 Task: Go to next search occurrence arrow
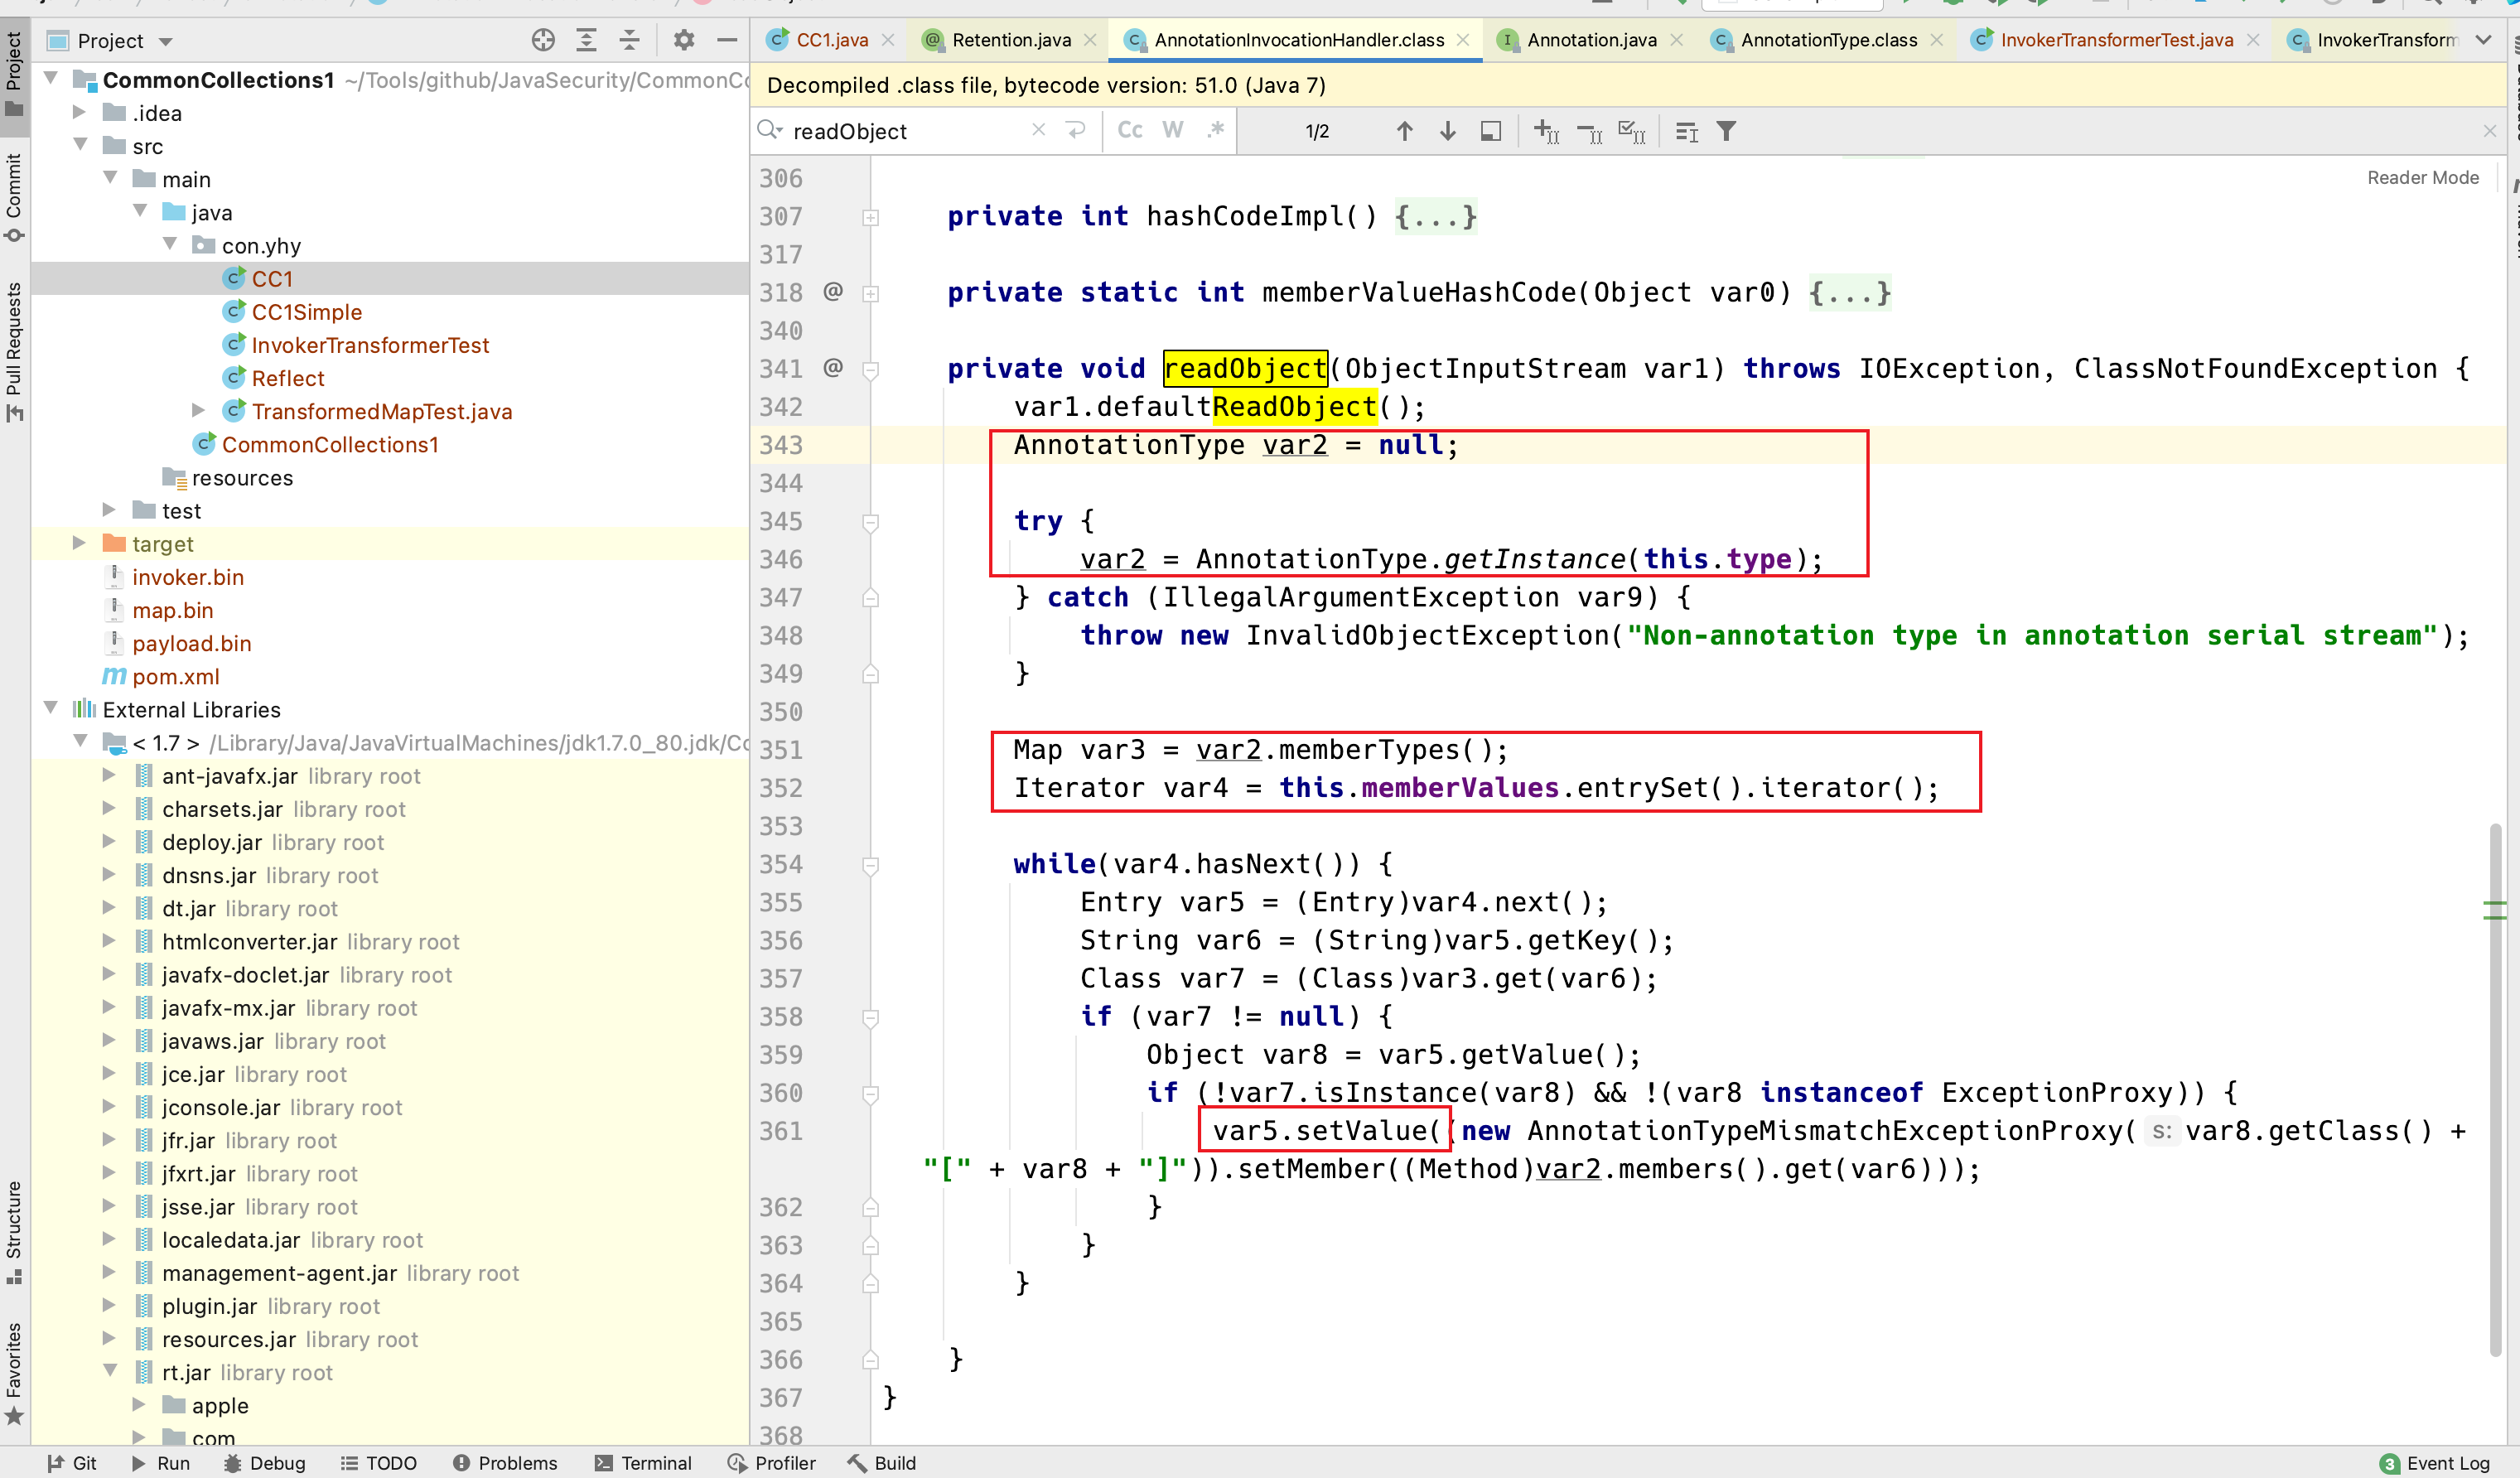(x=1447, y=131)
